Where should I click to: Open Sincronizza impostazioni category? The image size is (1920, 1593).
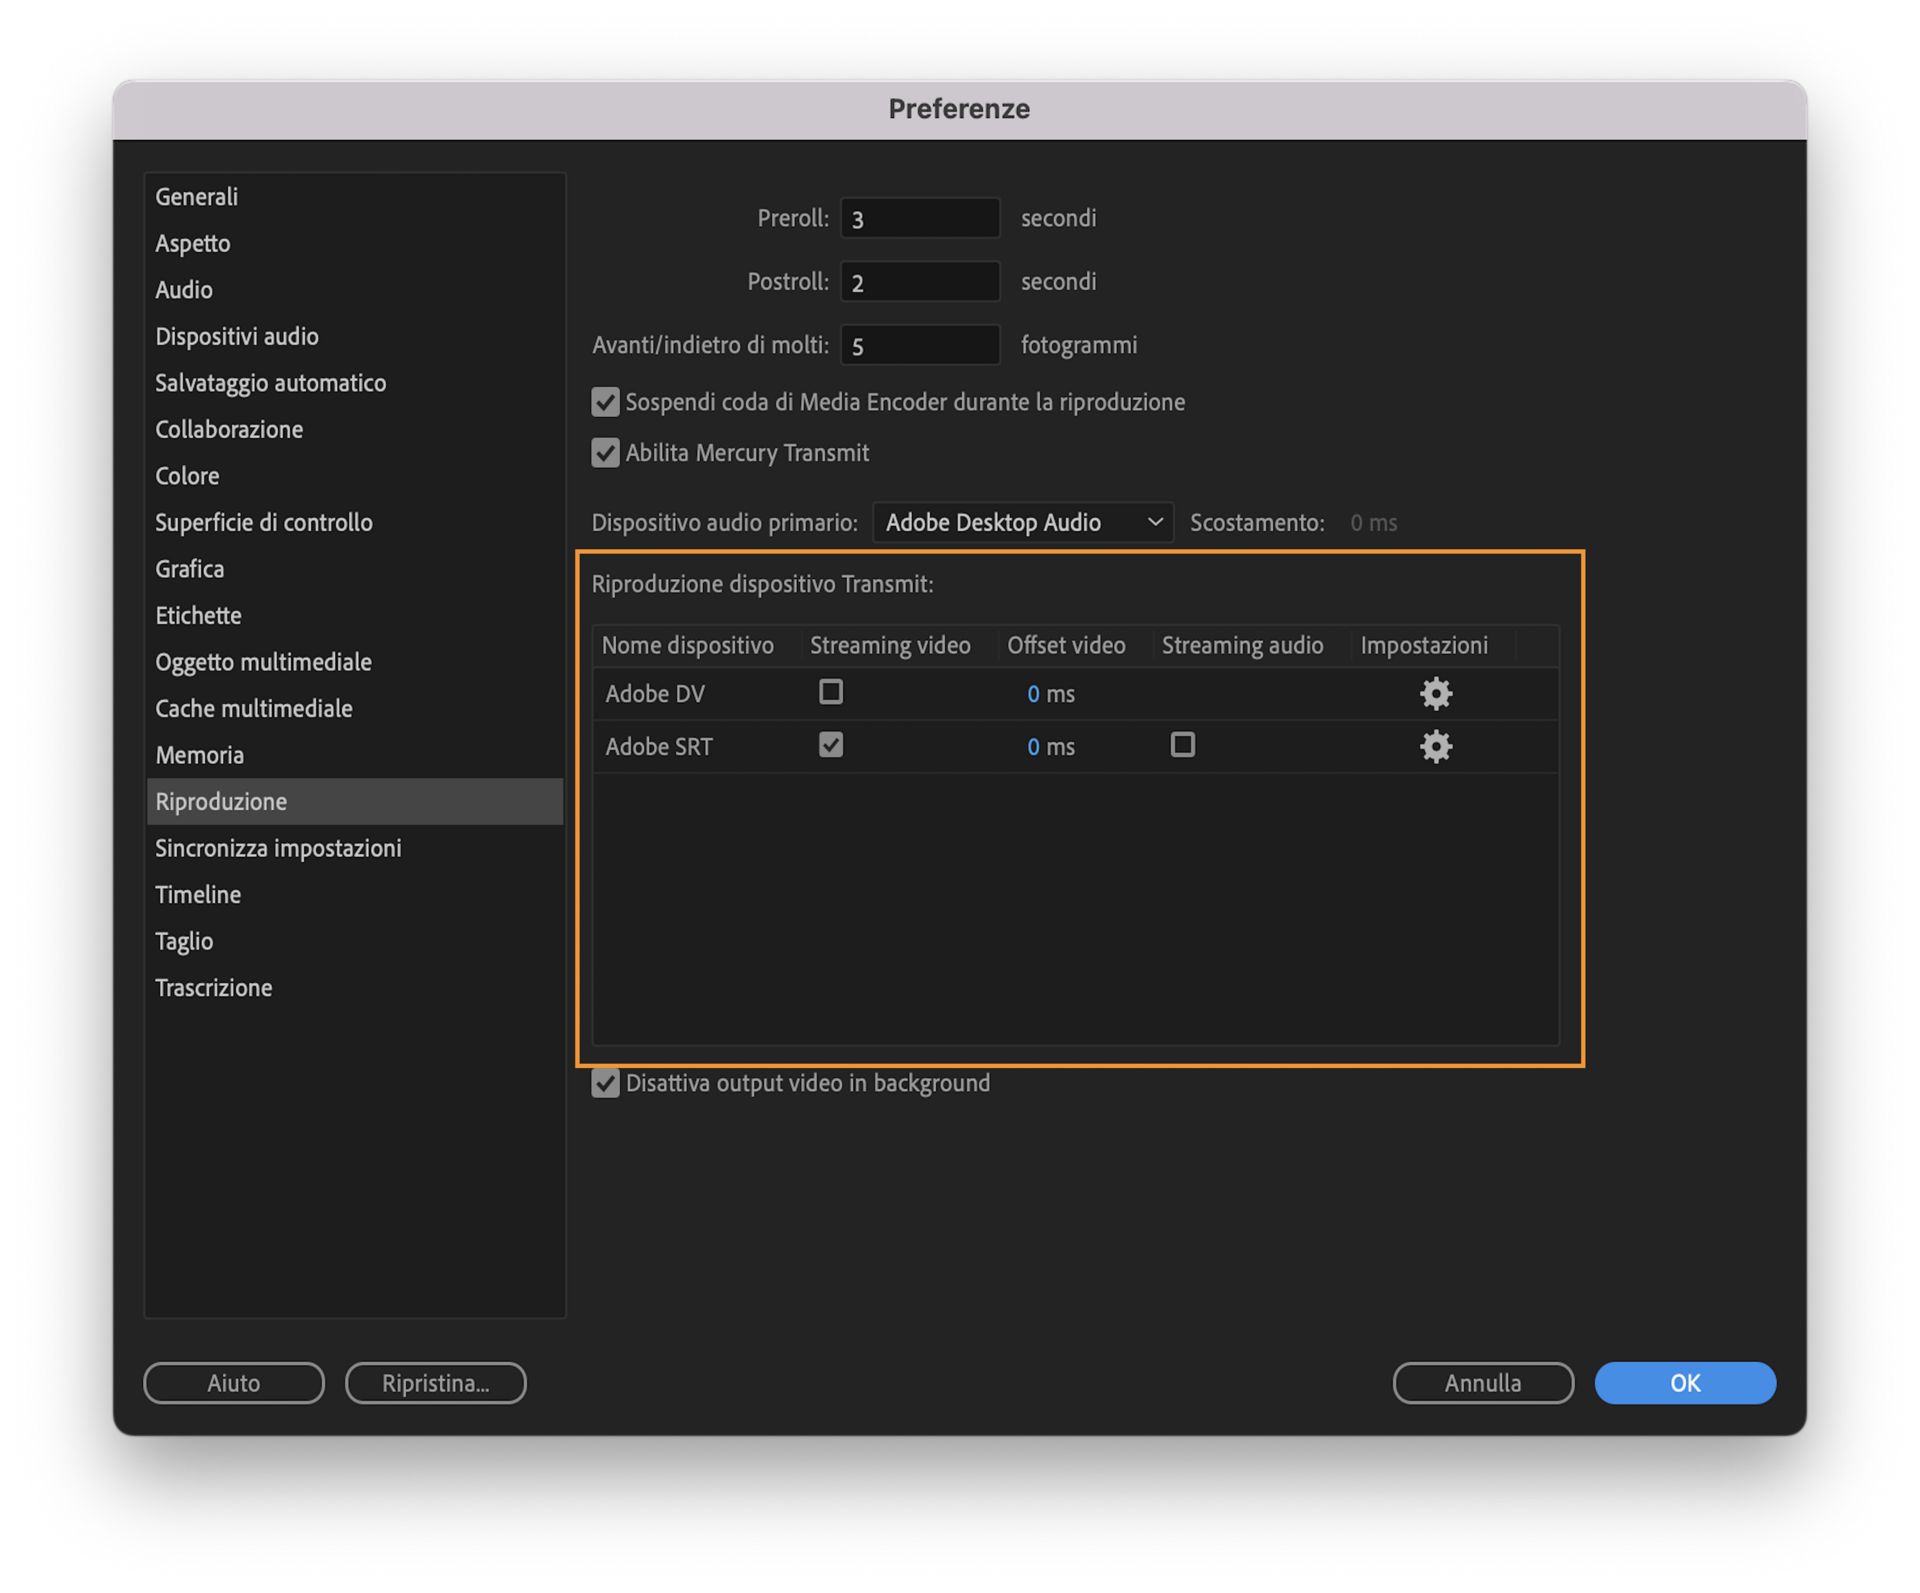point(355,848)
